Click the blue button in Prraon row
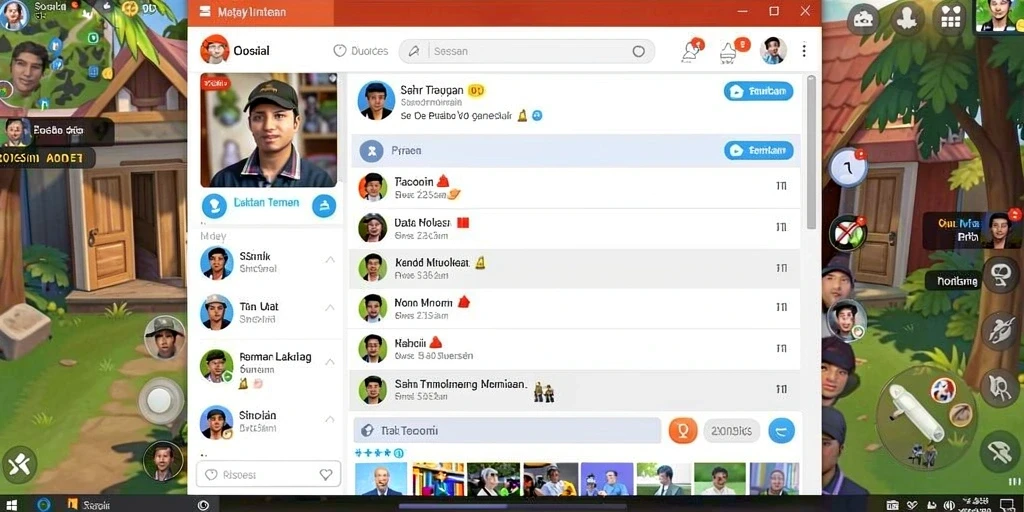1024x512 pixels. click(x=758, y=151)
